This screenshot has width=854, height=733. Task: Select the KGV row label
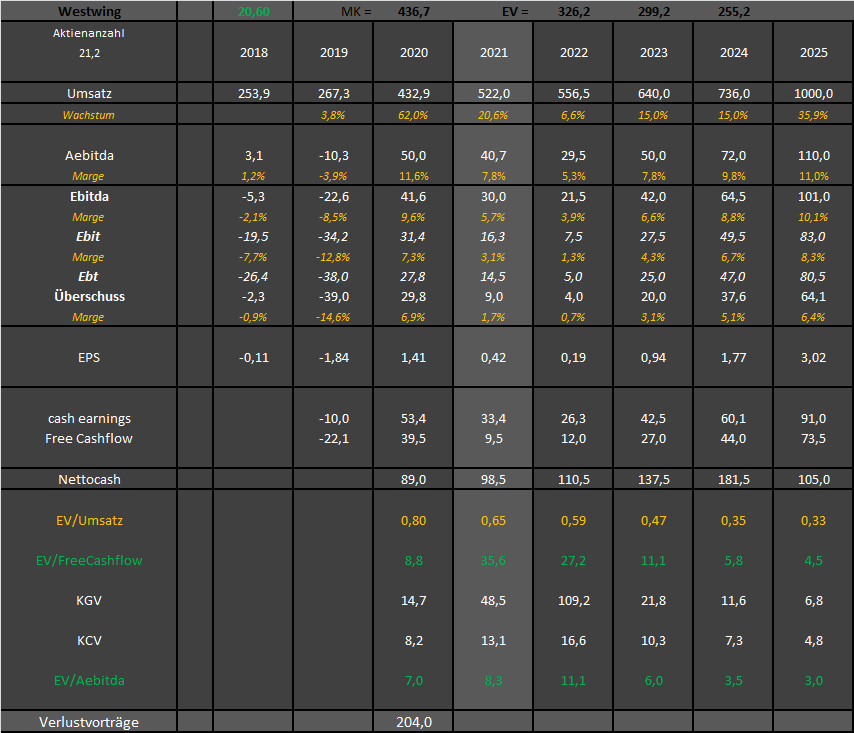click(89, 600)
